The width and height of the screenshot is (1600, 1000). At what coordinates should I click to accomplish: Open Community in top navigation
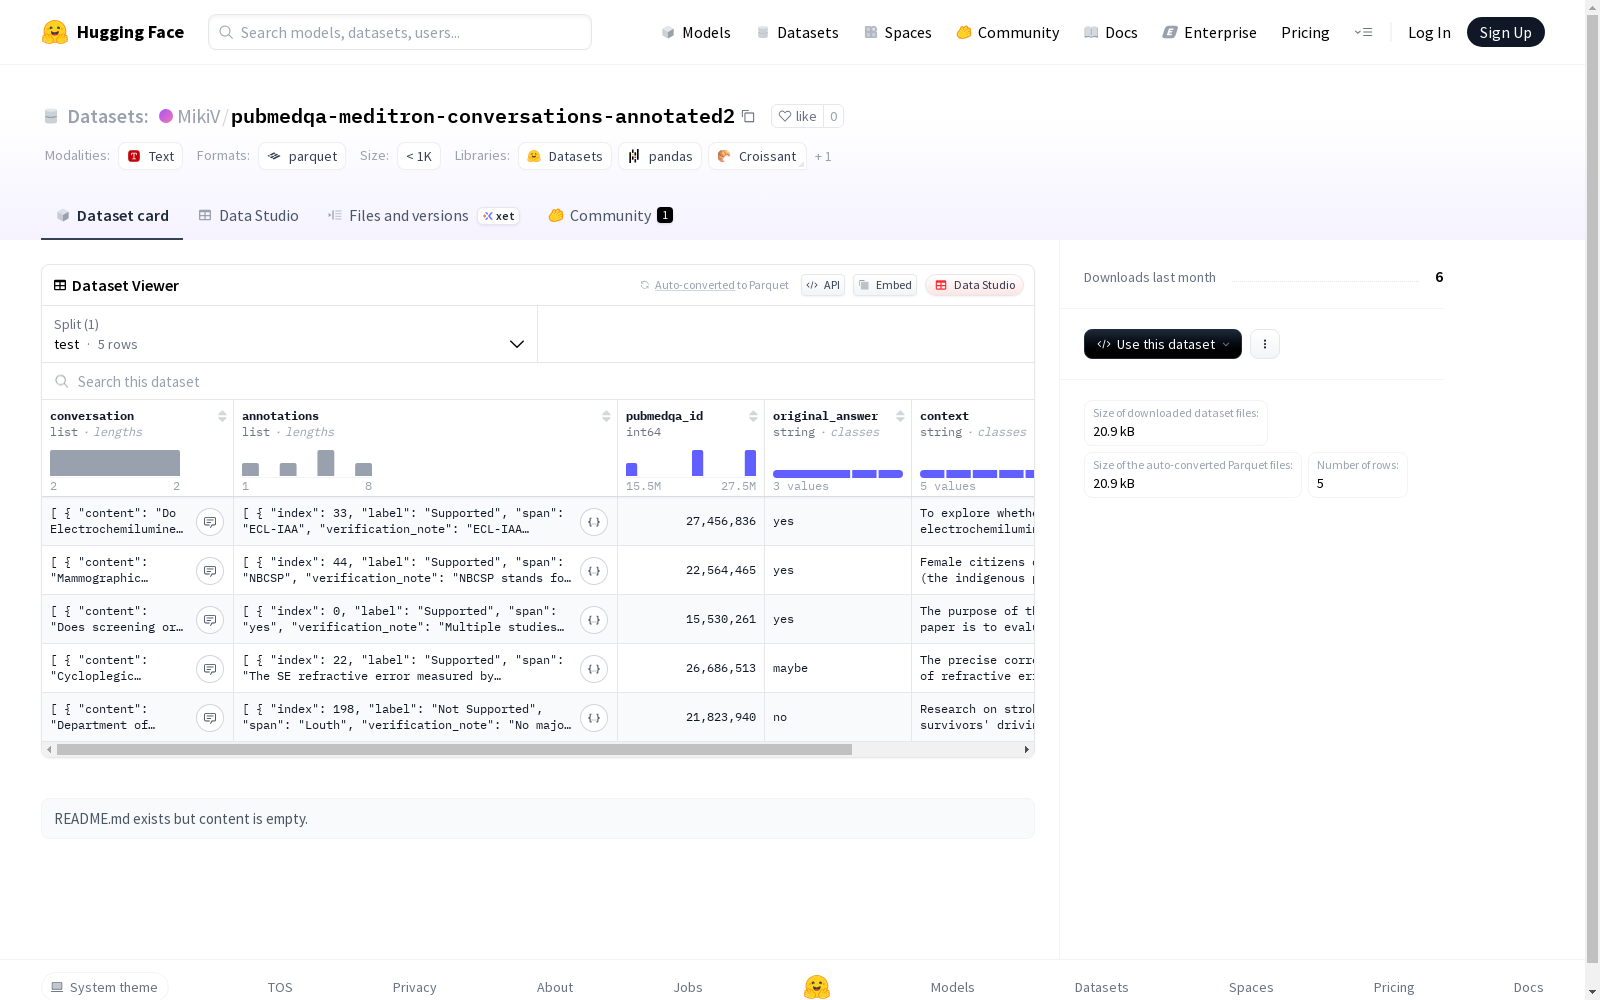point(1008,32)
